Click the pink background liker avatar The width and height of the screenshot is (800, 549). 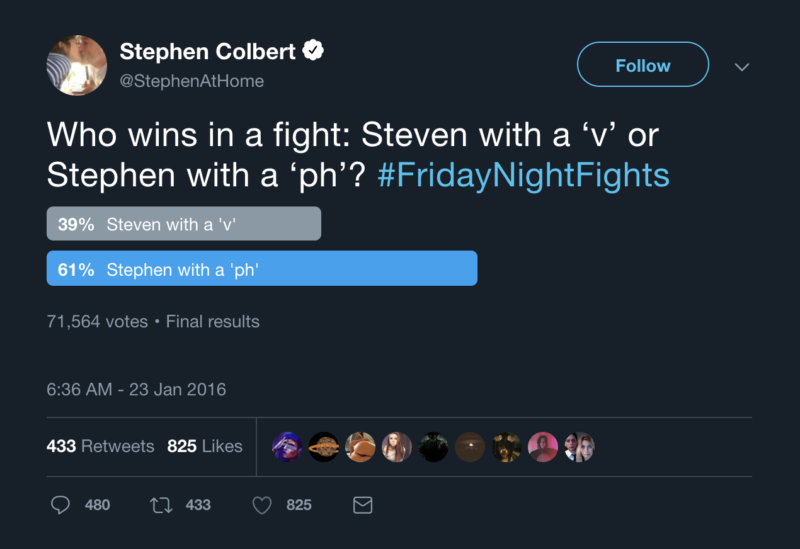543,447
